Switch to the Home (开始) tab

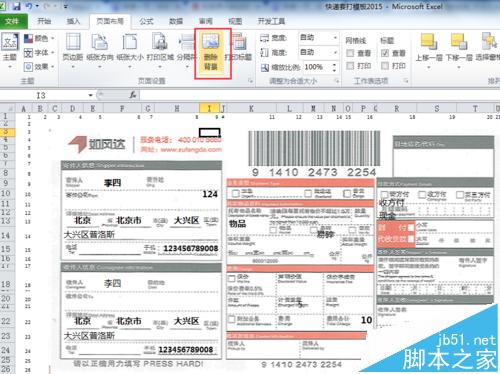(x=44, y=21)
